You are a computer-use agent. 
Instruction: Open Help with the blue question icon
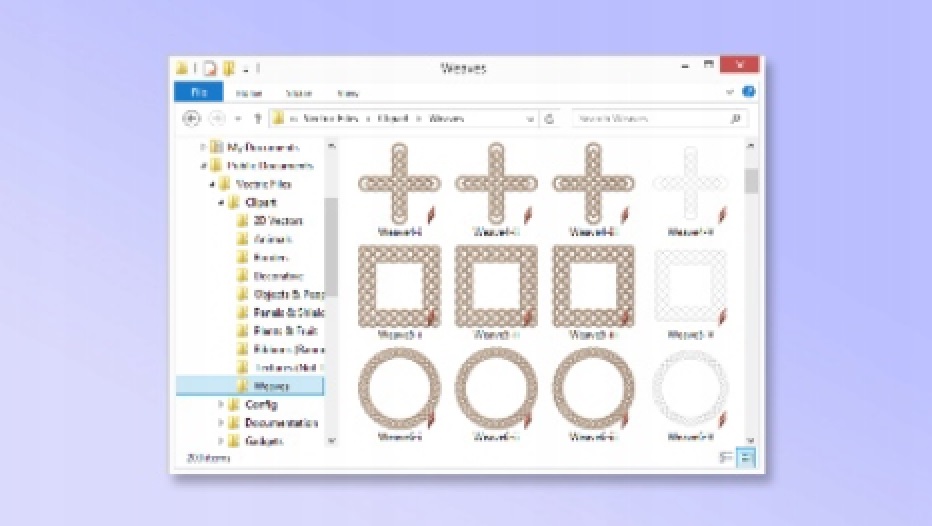[x=749, y=92]
